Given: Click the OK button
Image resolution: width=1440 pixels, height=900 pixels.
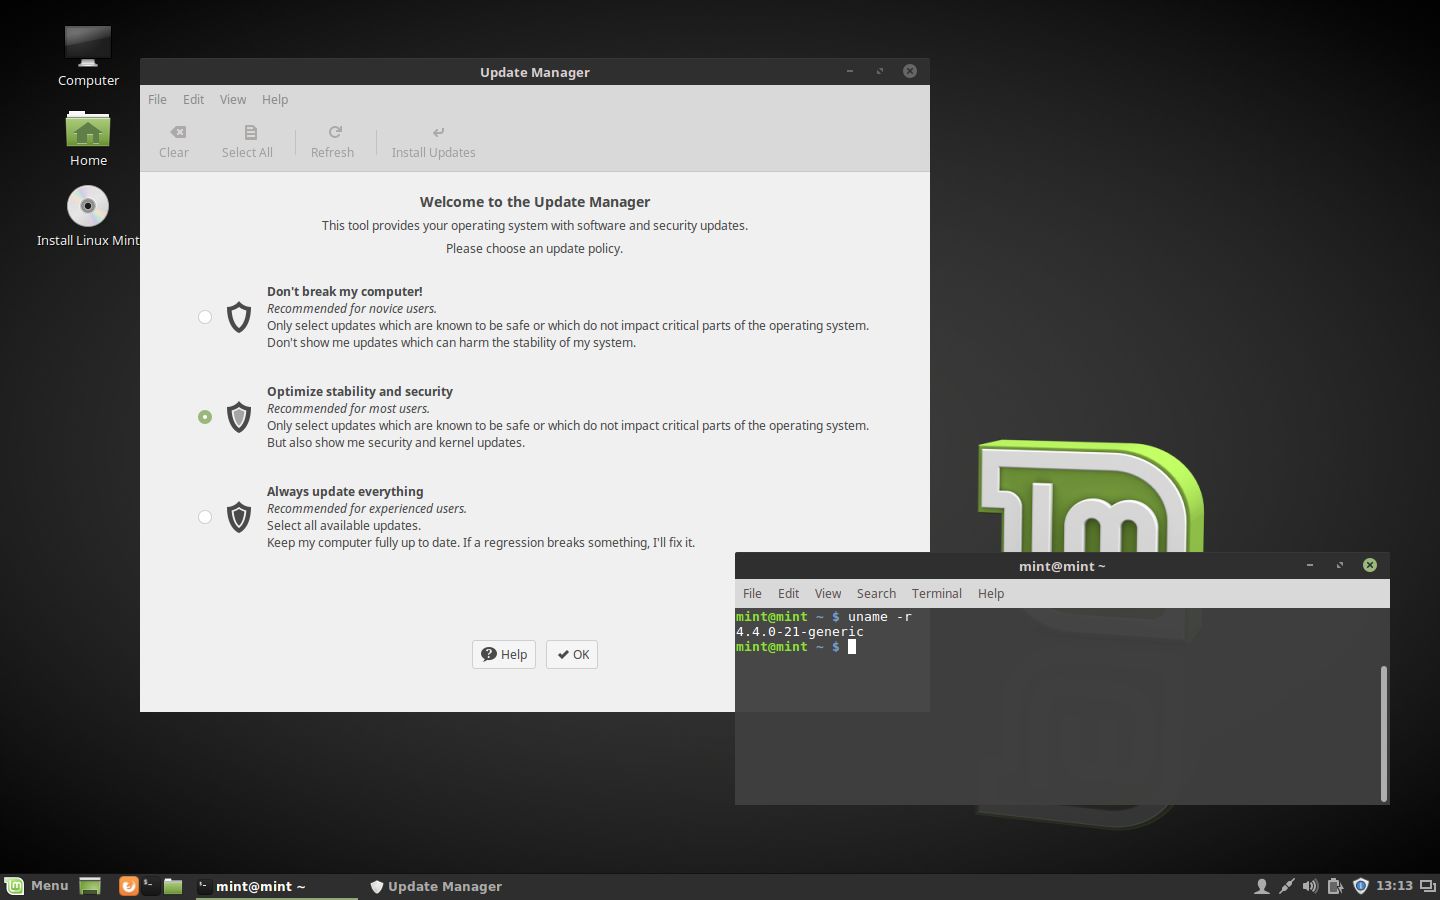Looking at the screenshot, I should [x=572, y=654].
